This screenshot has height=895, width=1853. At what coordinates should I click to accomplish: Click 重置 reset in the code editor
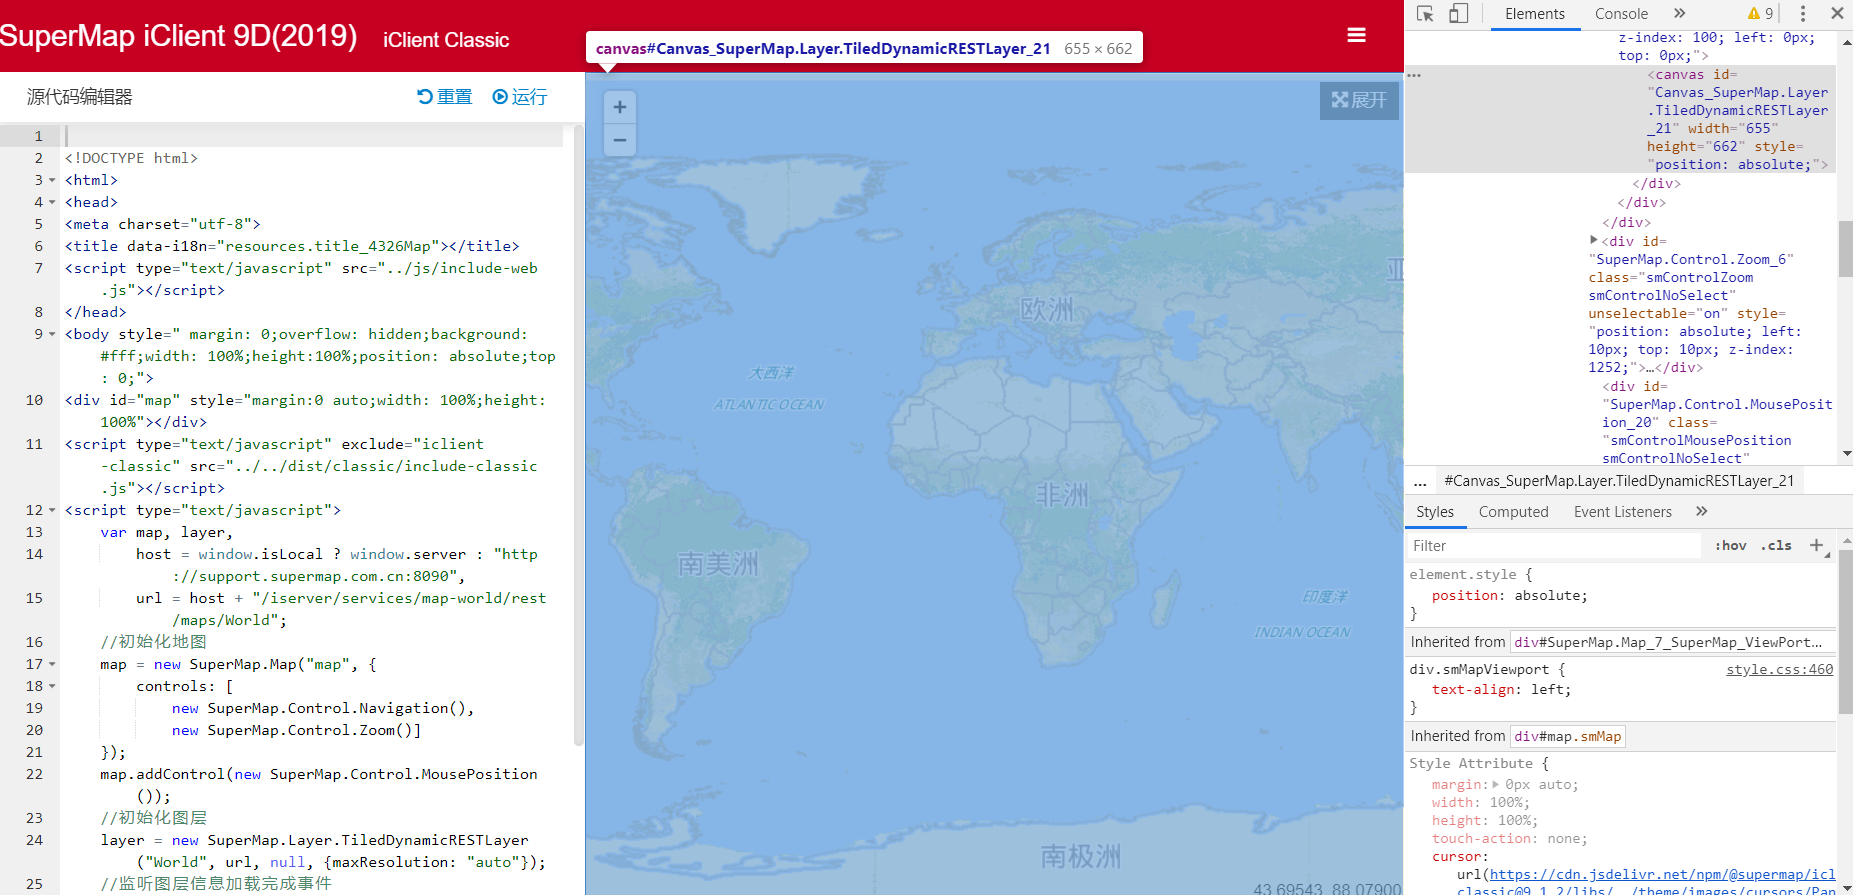click(x=444, y=97)
